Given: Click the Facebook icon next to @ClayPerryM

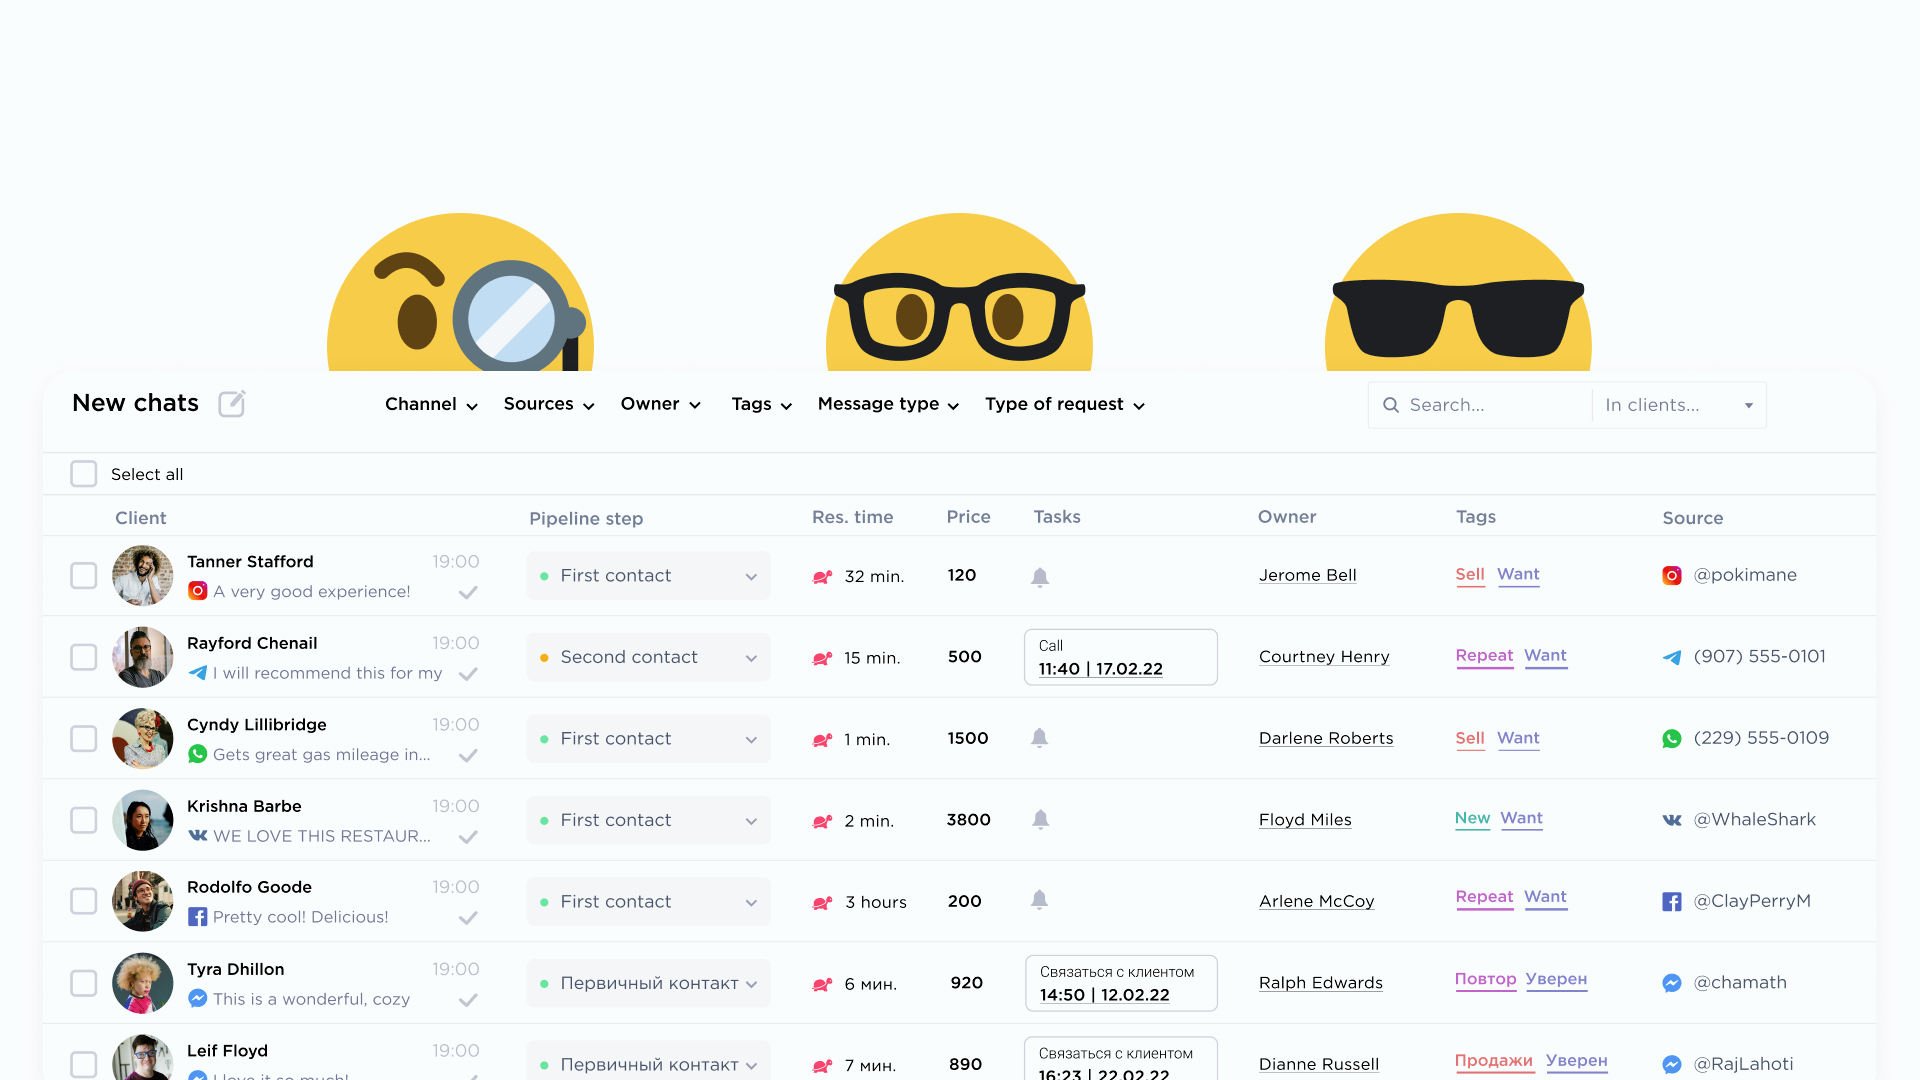Looking at the screenshot, I should (1672, 902).
